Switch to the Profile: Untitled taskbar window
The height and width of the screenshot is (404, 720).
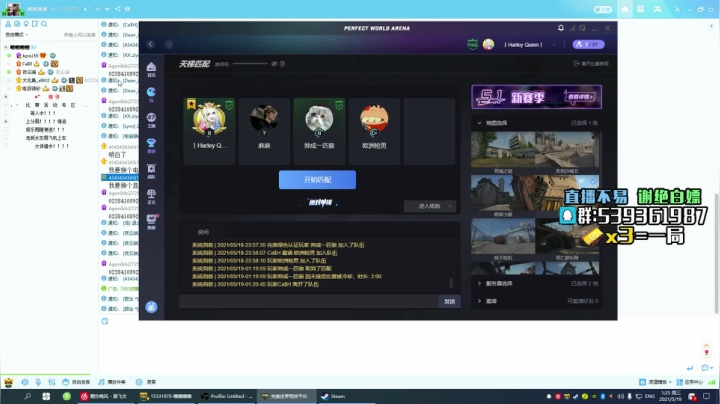tap(227, 396)
